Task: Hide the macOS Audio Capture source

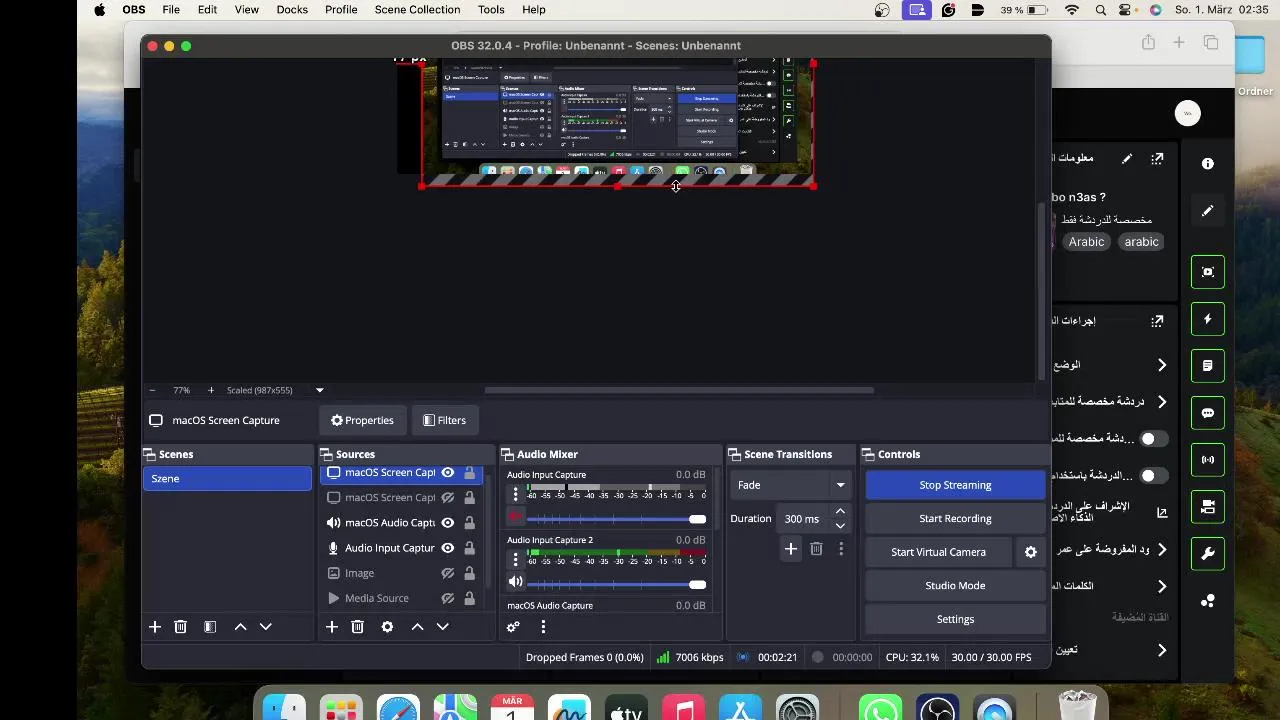Action: (x=448, y=523)
